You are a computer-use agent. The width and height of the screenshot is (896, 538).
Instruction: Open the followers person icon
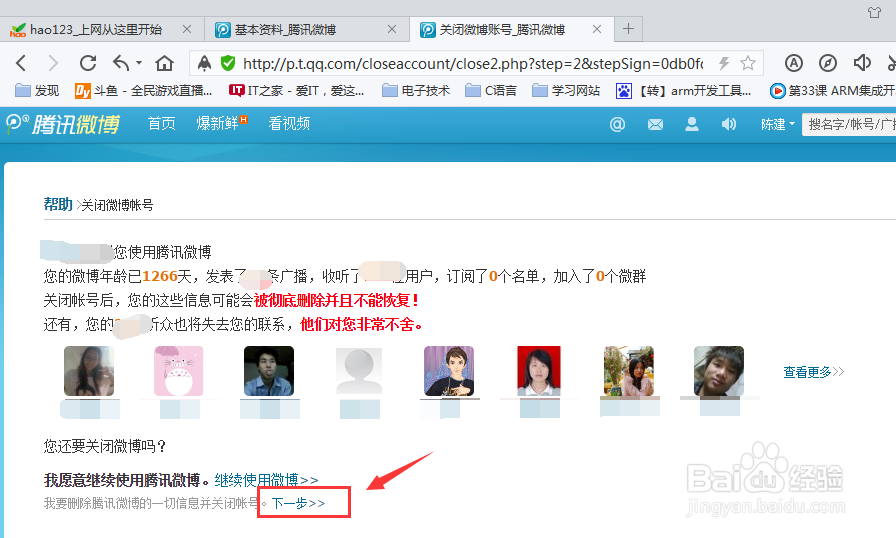[x=692, y=124]
